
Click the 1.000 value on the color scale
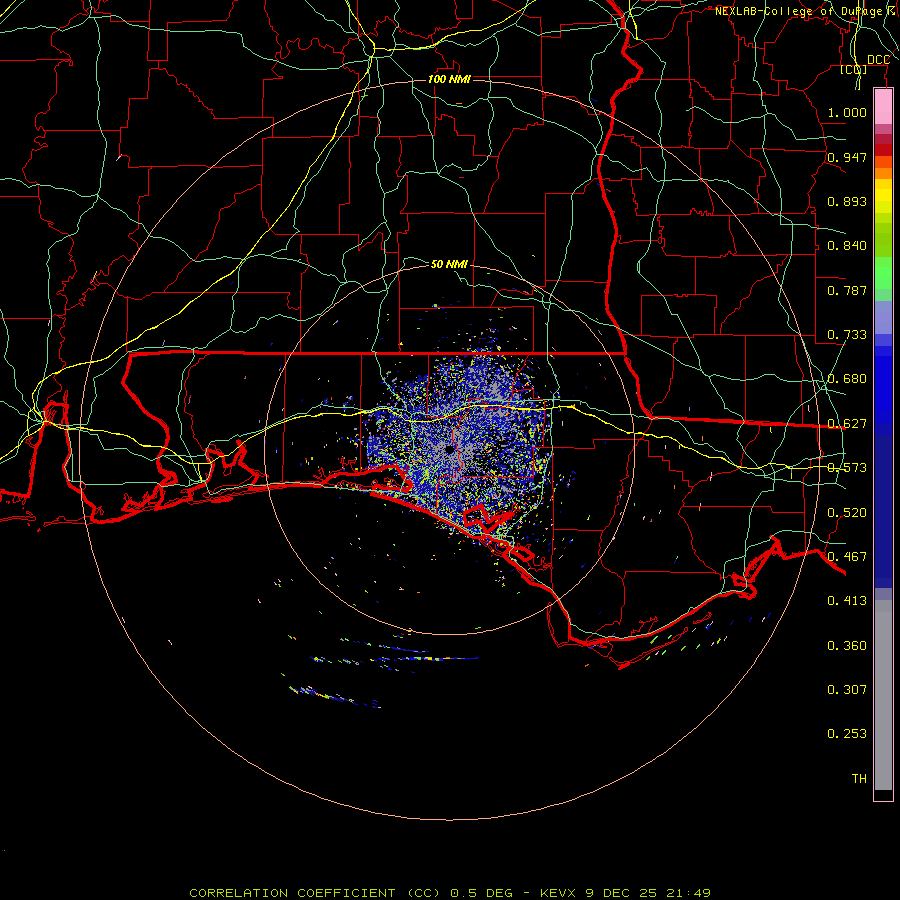[x=847, y=112]
